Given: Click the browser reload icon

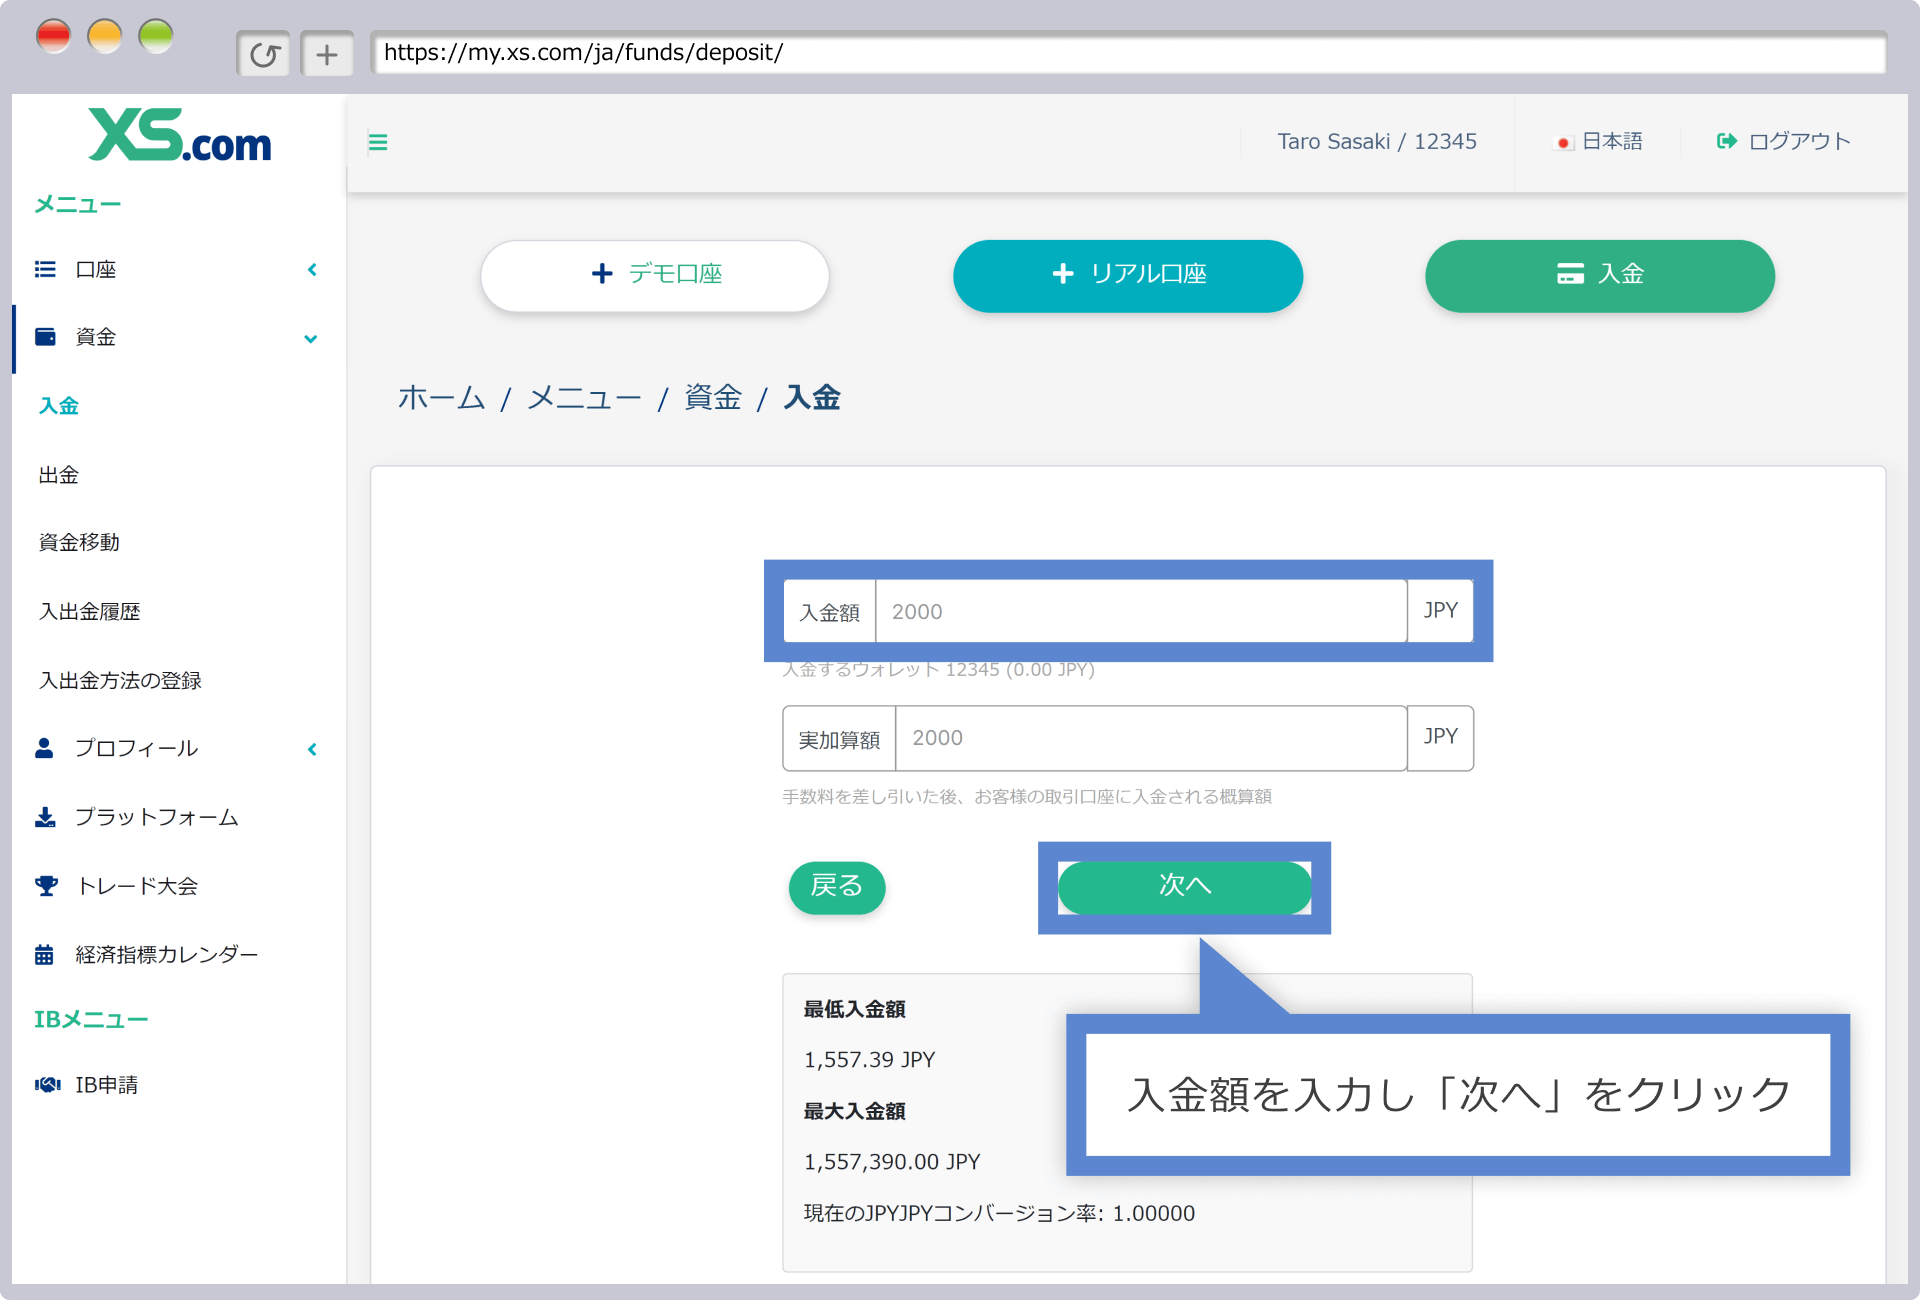Looking at the screenshot, I should pos(264,54).
